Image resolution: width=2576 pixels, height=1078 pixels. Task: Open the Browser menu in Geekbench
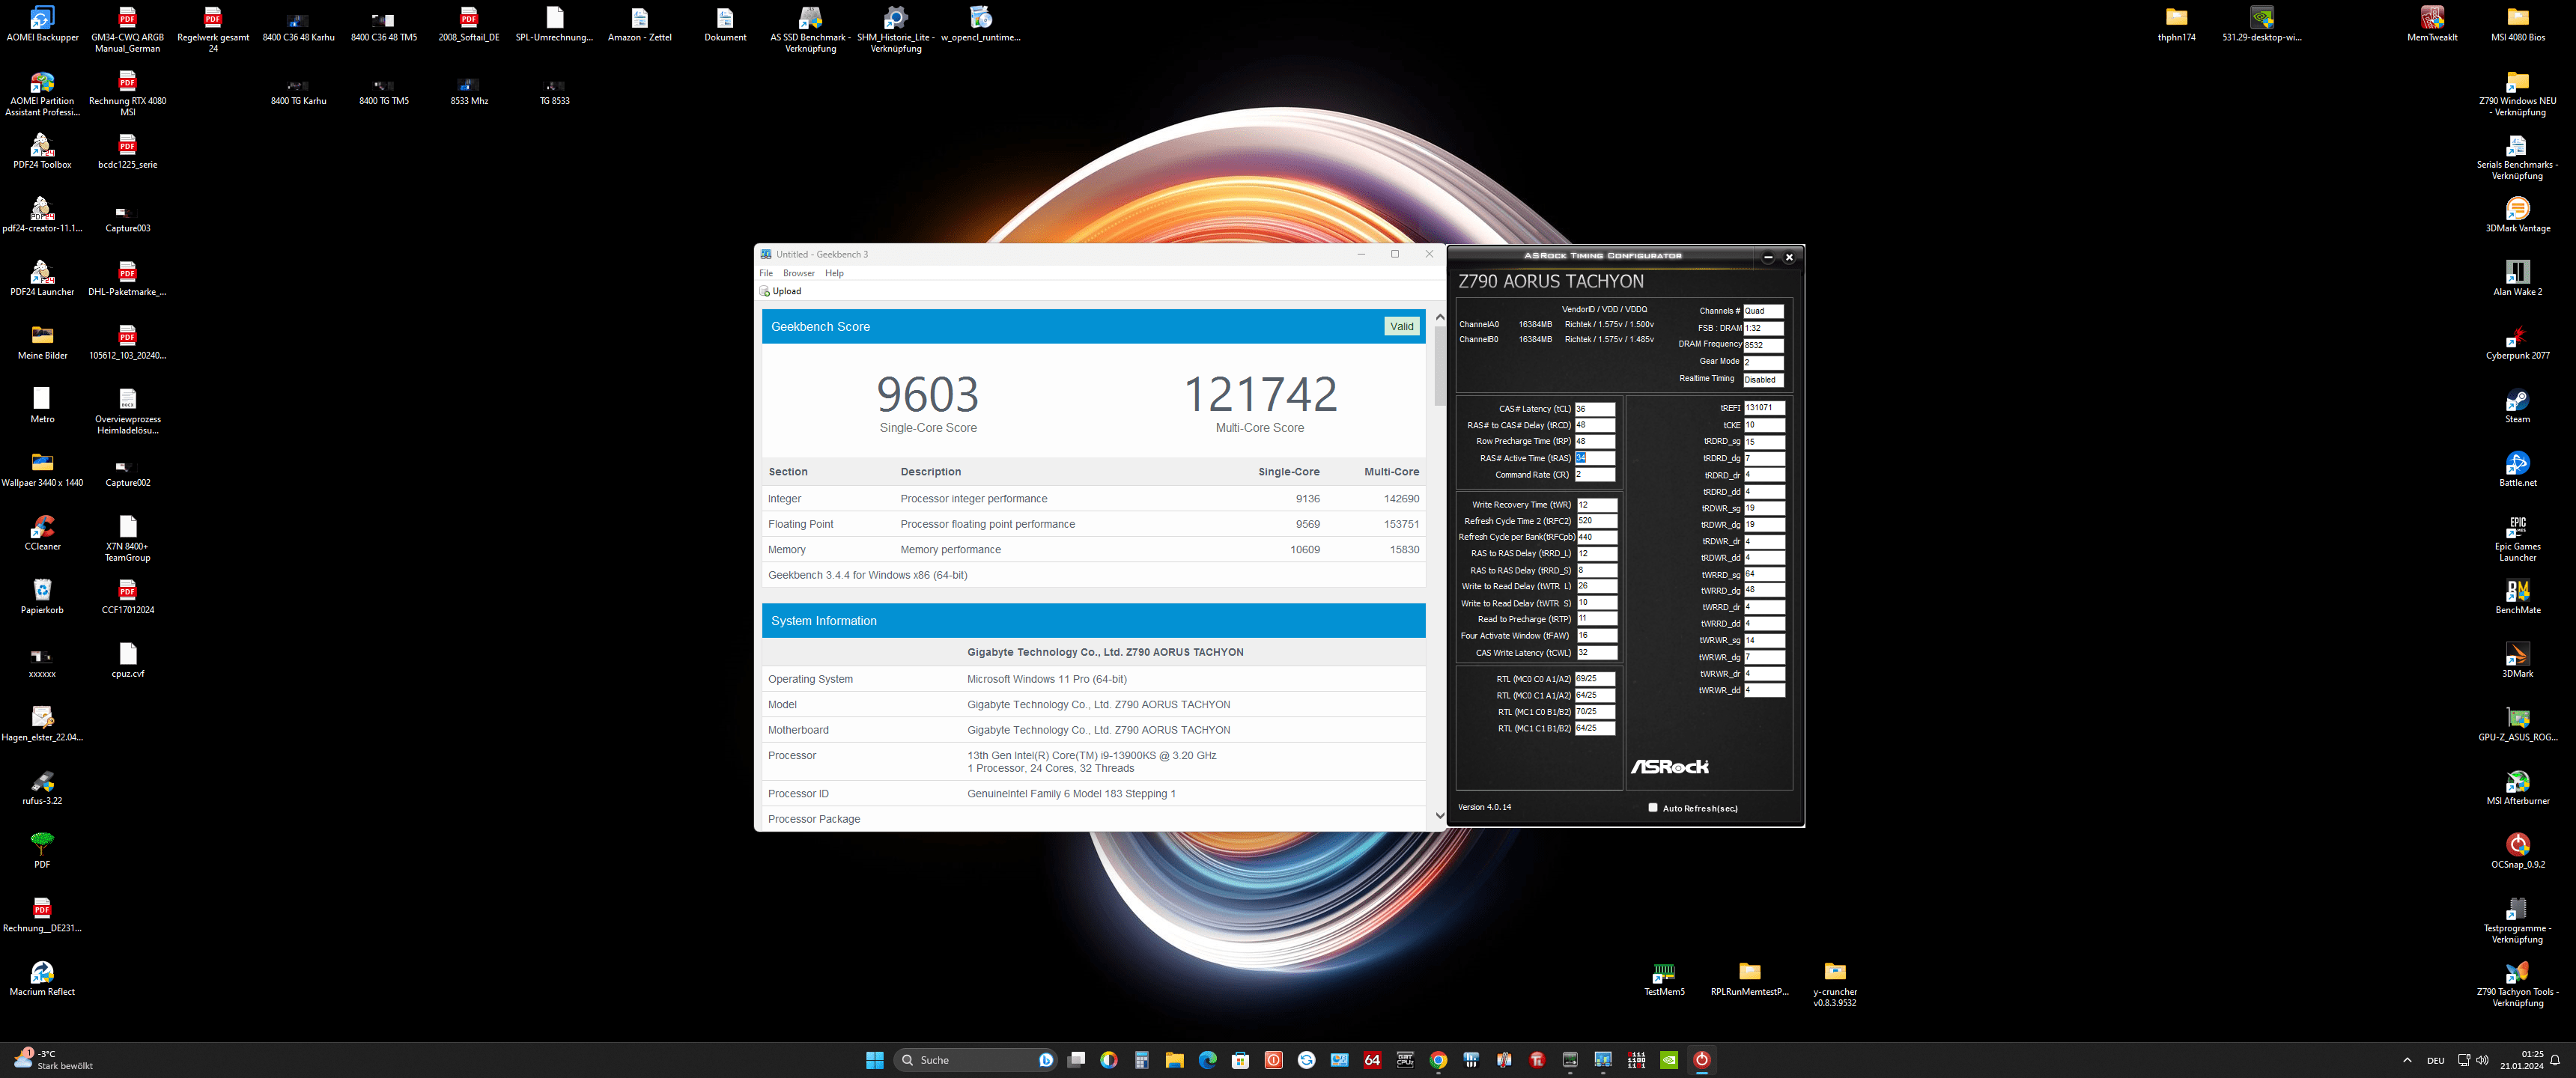[798, 273]
